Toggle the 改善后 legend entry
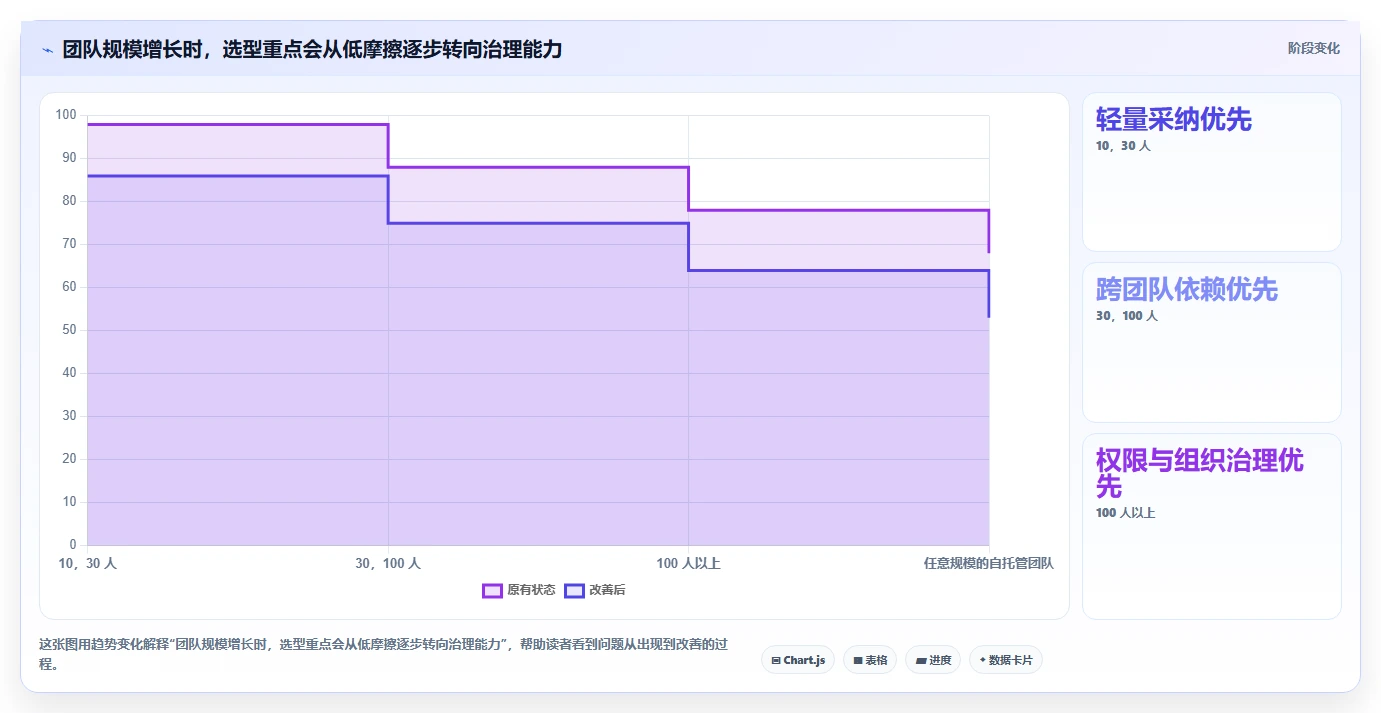Screen dimensions: 1381x713 (595, 590)
